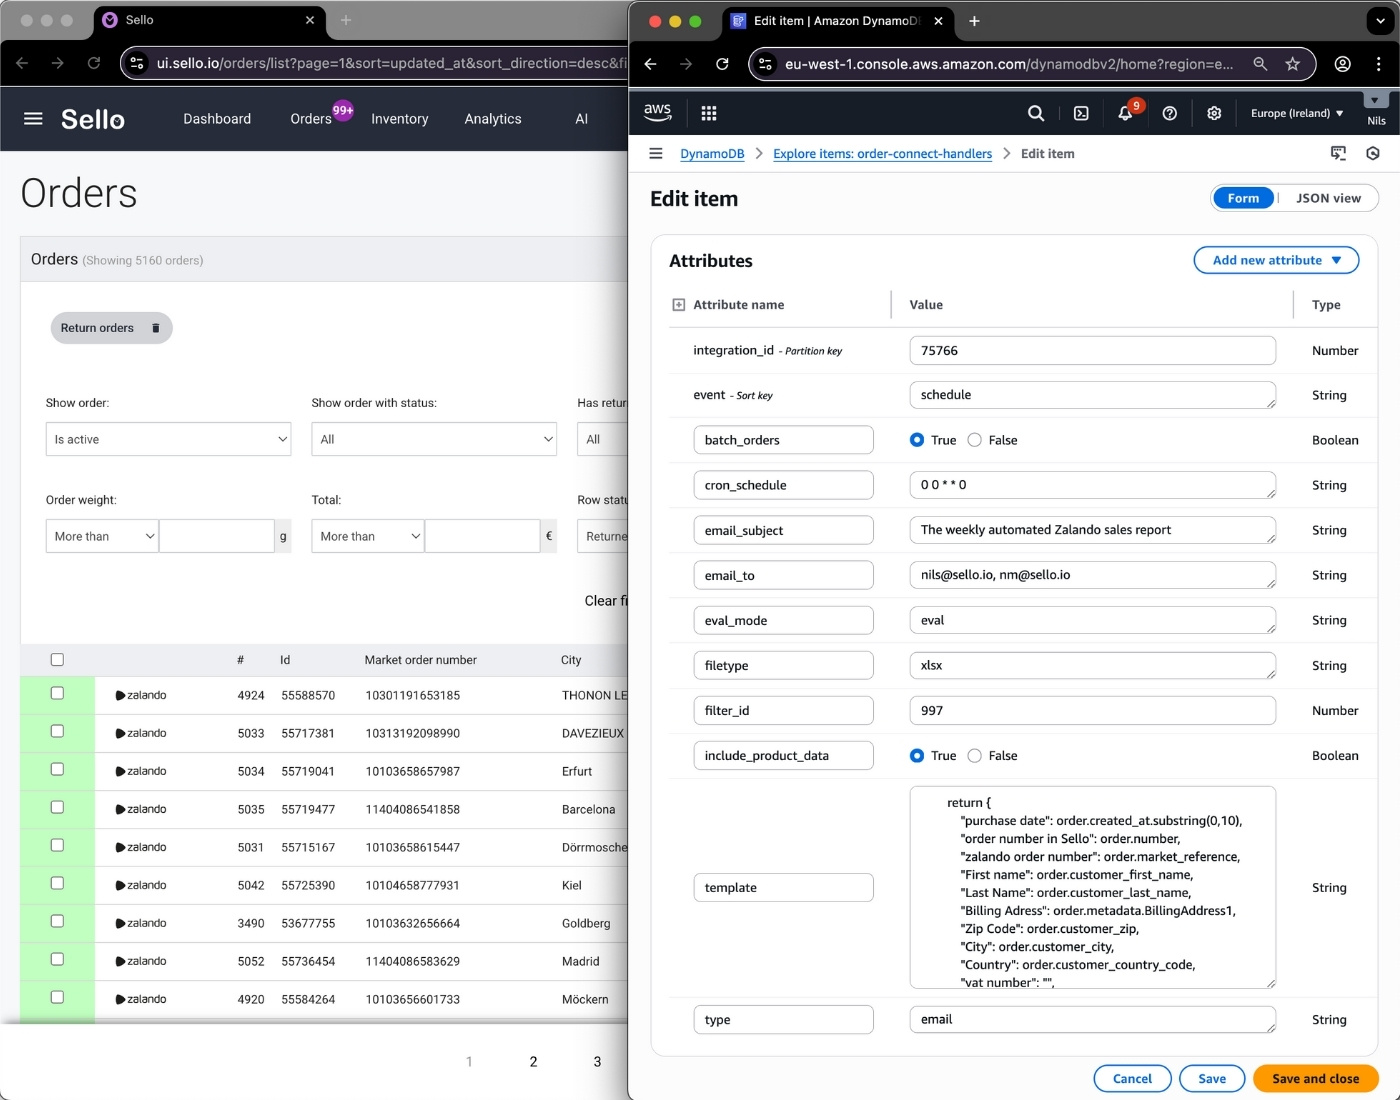
Task: Open the Inventory menu in Sello
Action: tap(399, 118)
